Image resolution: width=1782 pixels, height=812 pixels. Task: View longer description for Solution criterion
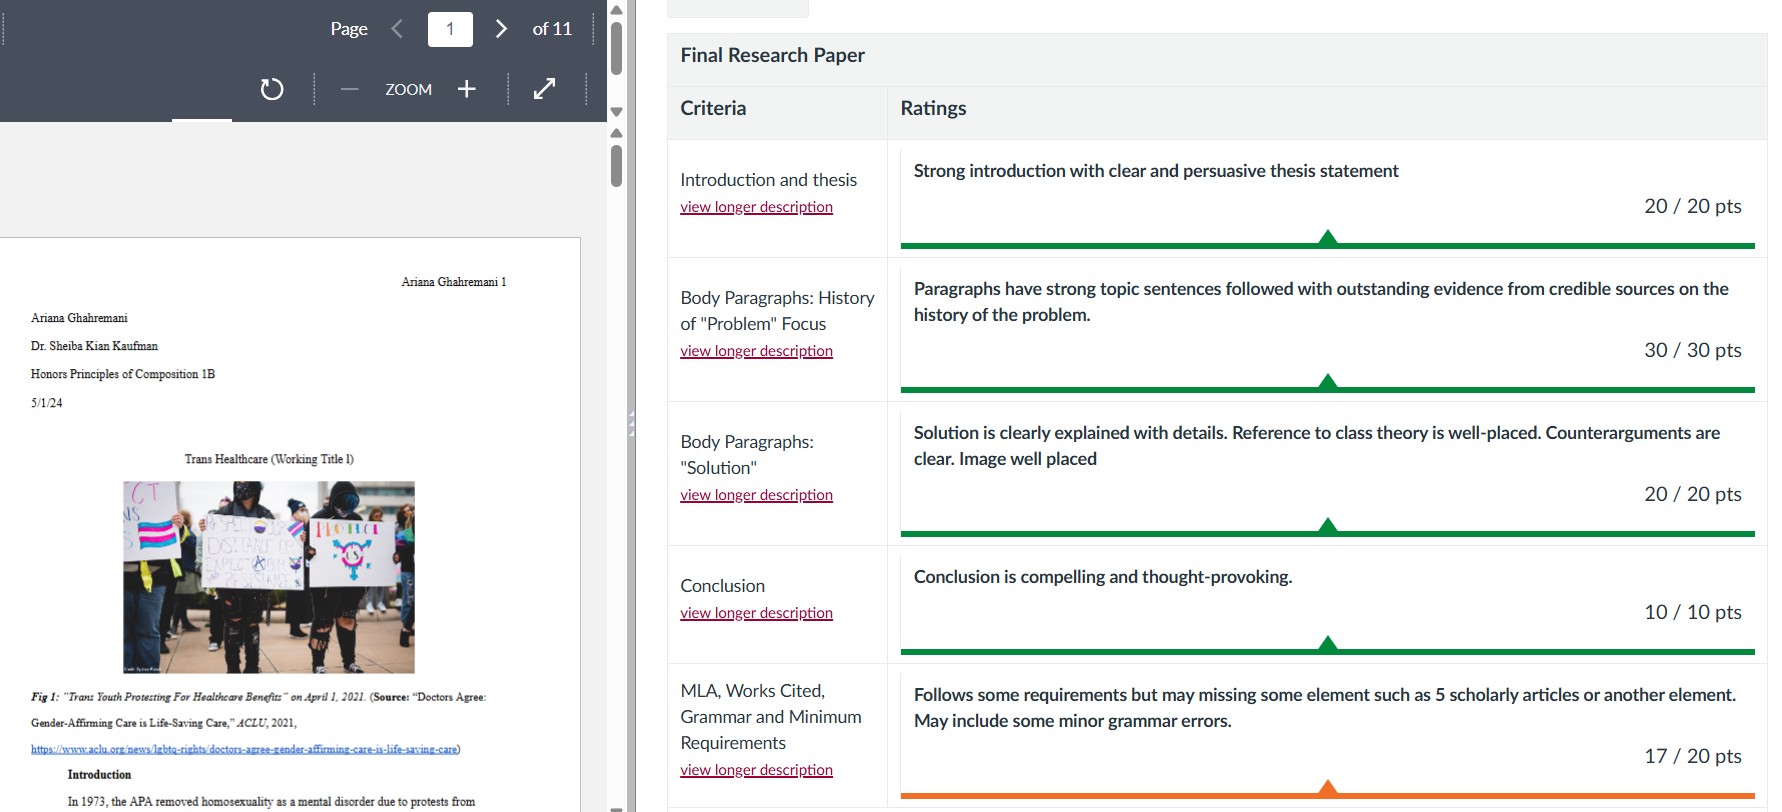coord(756,495)
